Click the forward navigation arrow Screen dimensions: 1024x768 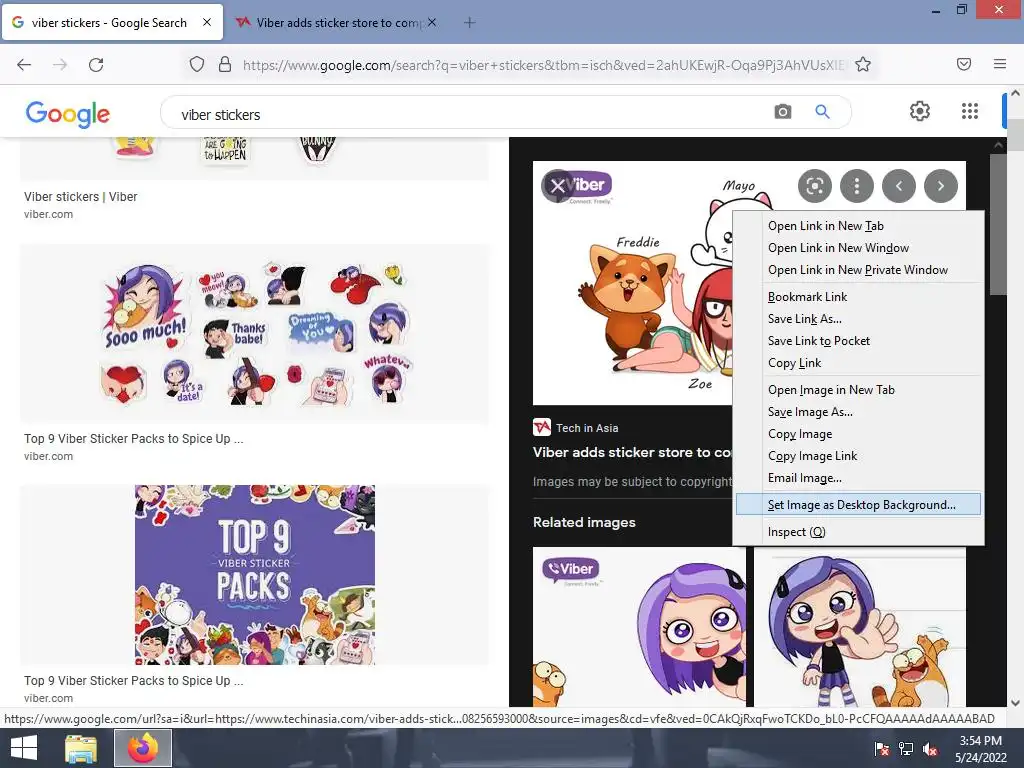[x=60, y=65]
